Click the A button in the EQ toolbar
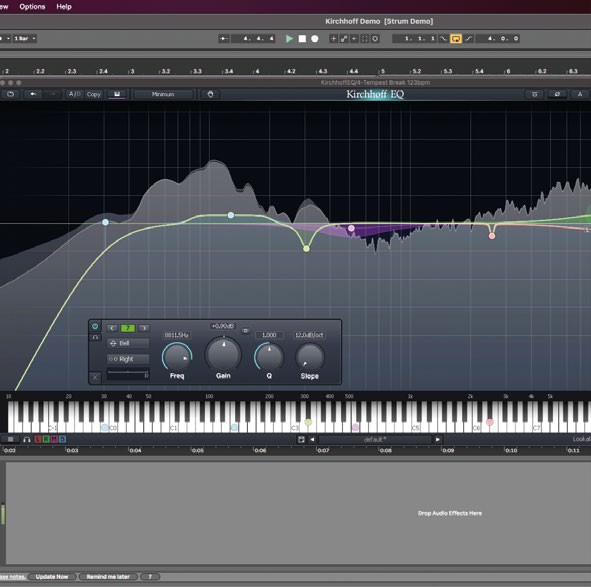This screenshot has height=587, width=591. (580, 94)
